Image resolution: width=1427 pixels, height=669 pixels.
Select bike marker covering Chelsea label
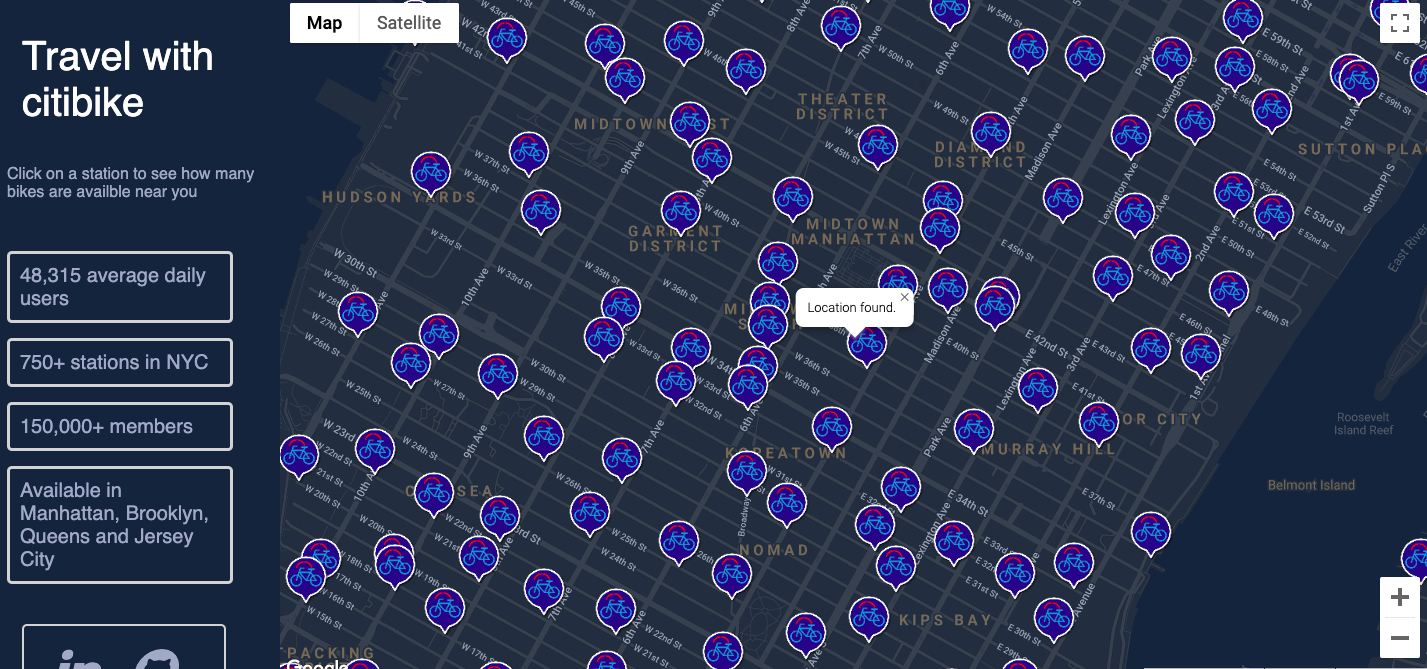click(x=434, y=494)
